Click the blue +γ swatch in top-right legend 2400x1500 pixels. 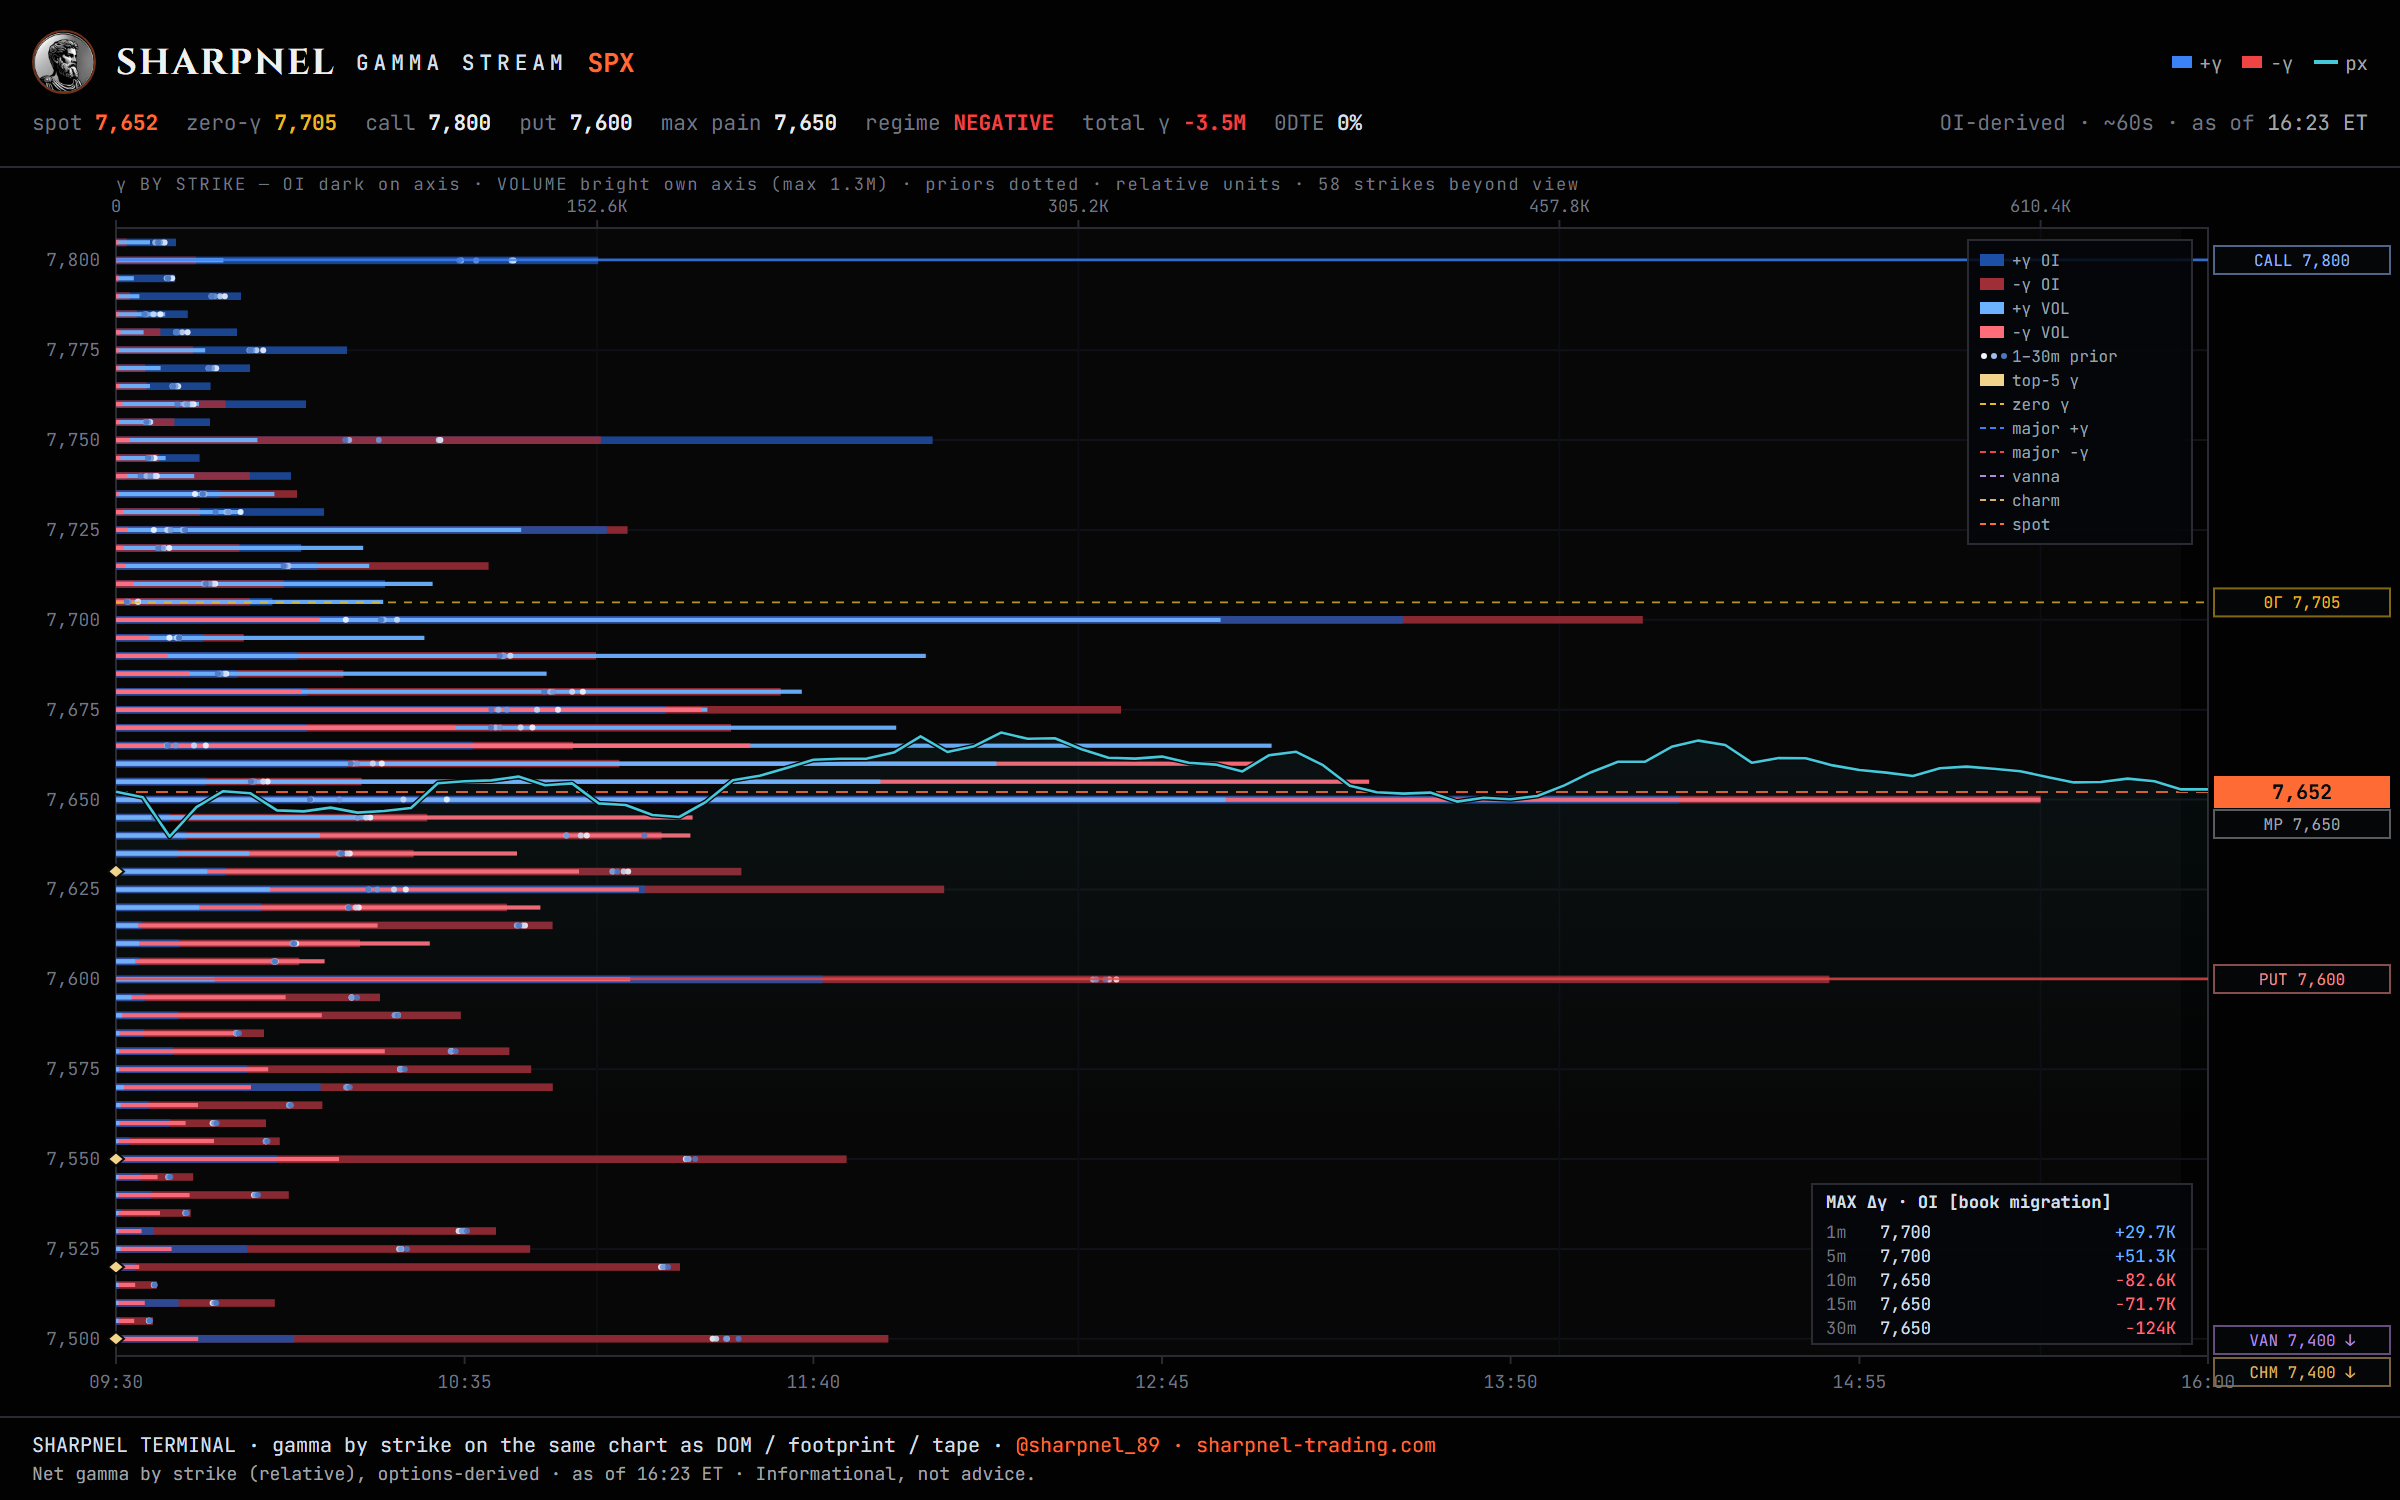(2181, 63)
